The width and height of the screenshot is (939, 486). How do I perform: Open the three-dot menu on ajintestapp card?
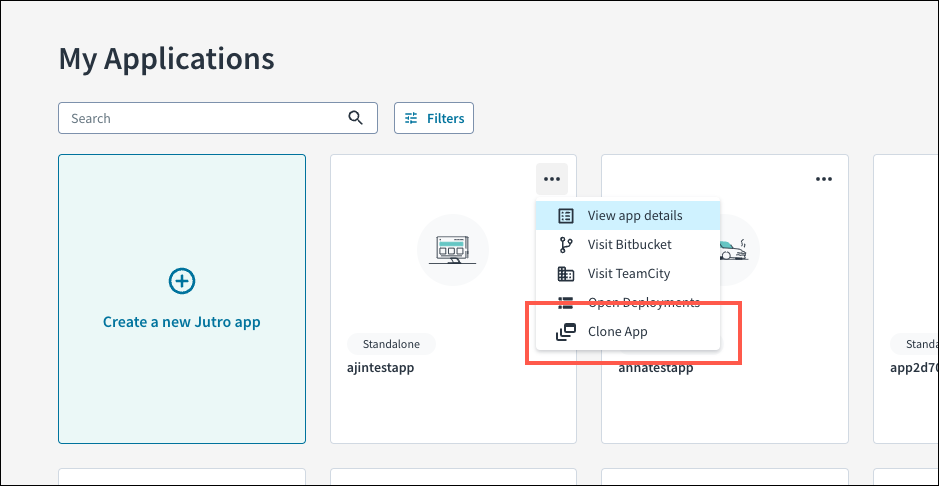[552, 179]
